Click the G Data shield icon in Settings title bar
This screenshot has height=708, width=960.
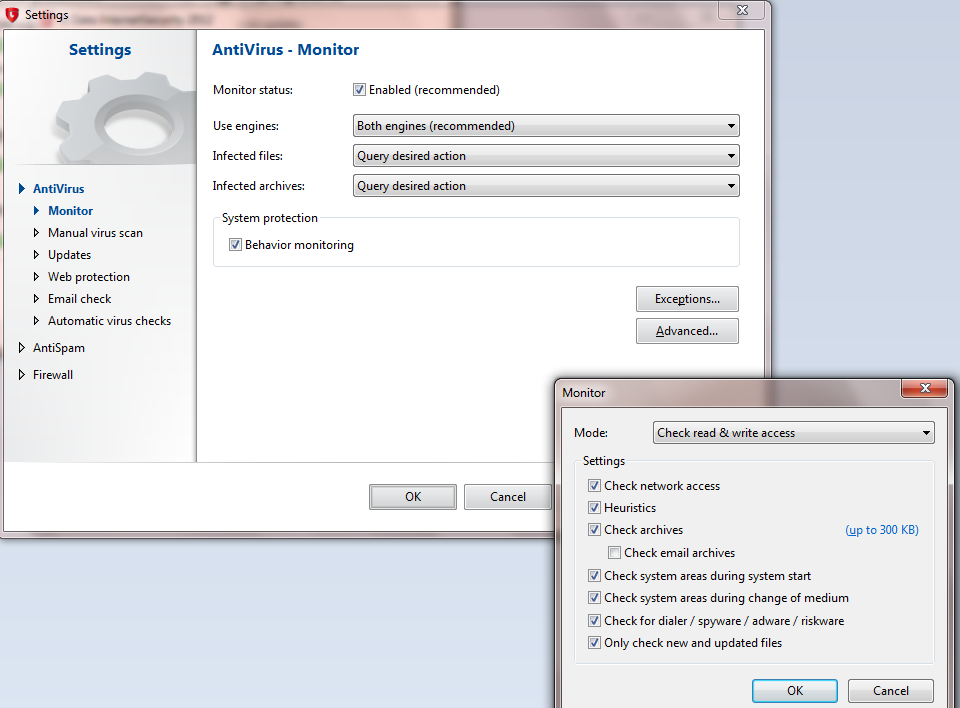12,14
